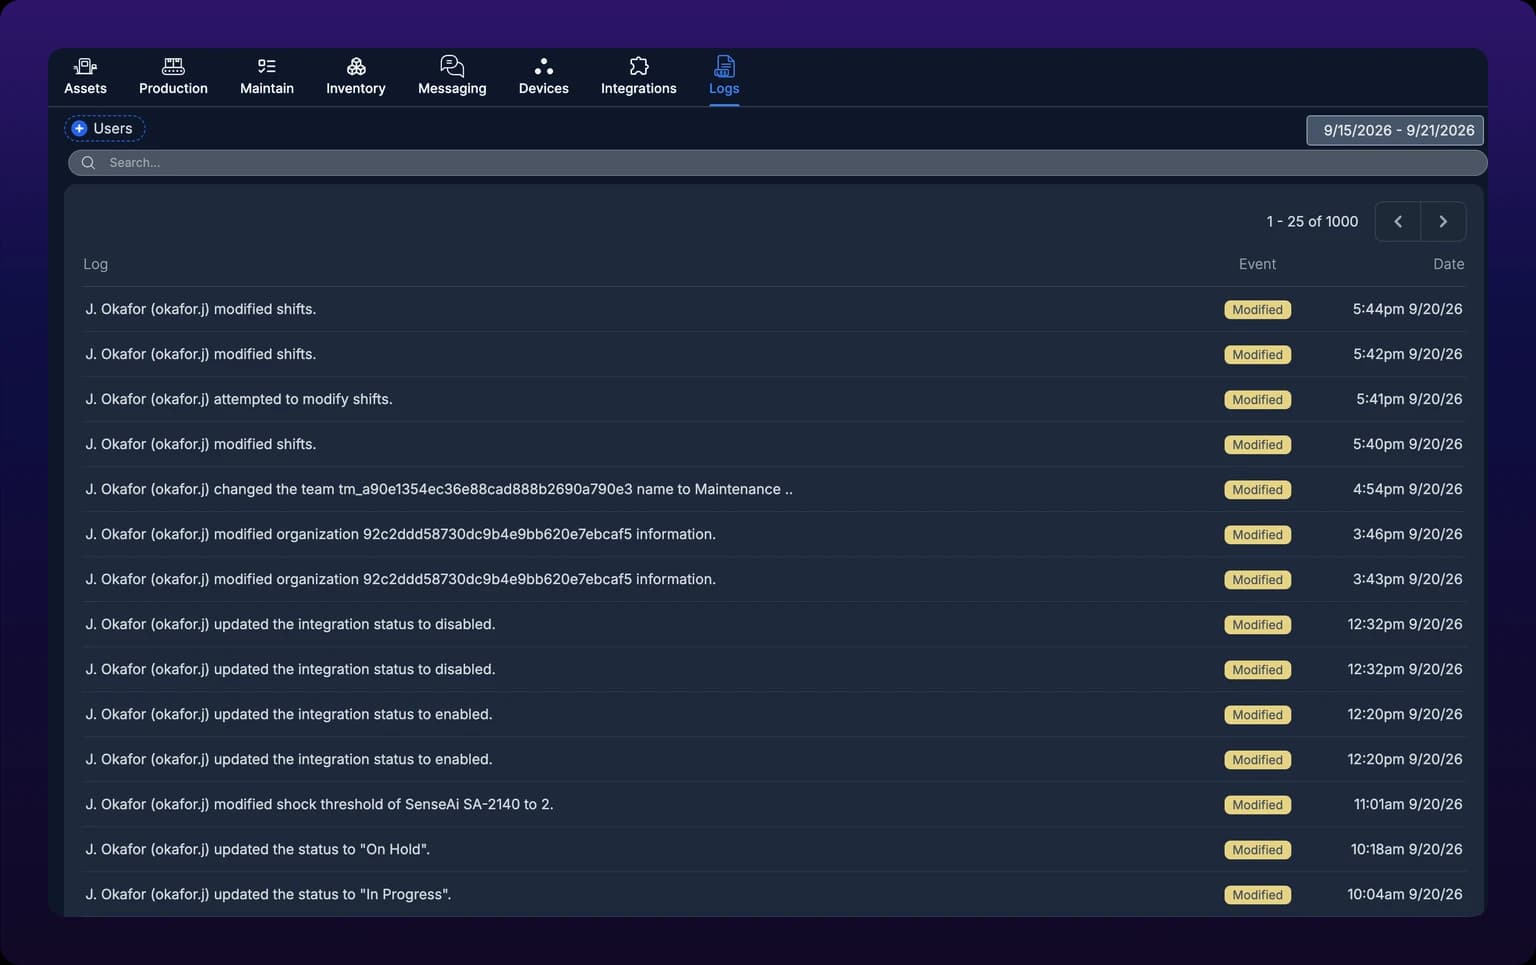Click the Modified badge in 5:40pm row
Viewport: 1536px width, 965px height.
click(1257, 445)
